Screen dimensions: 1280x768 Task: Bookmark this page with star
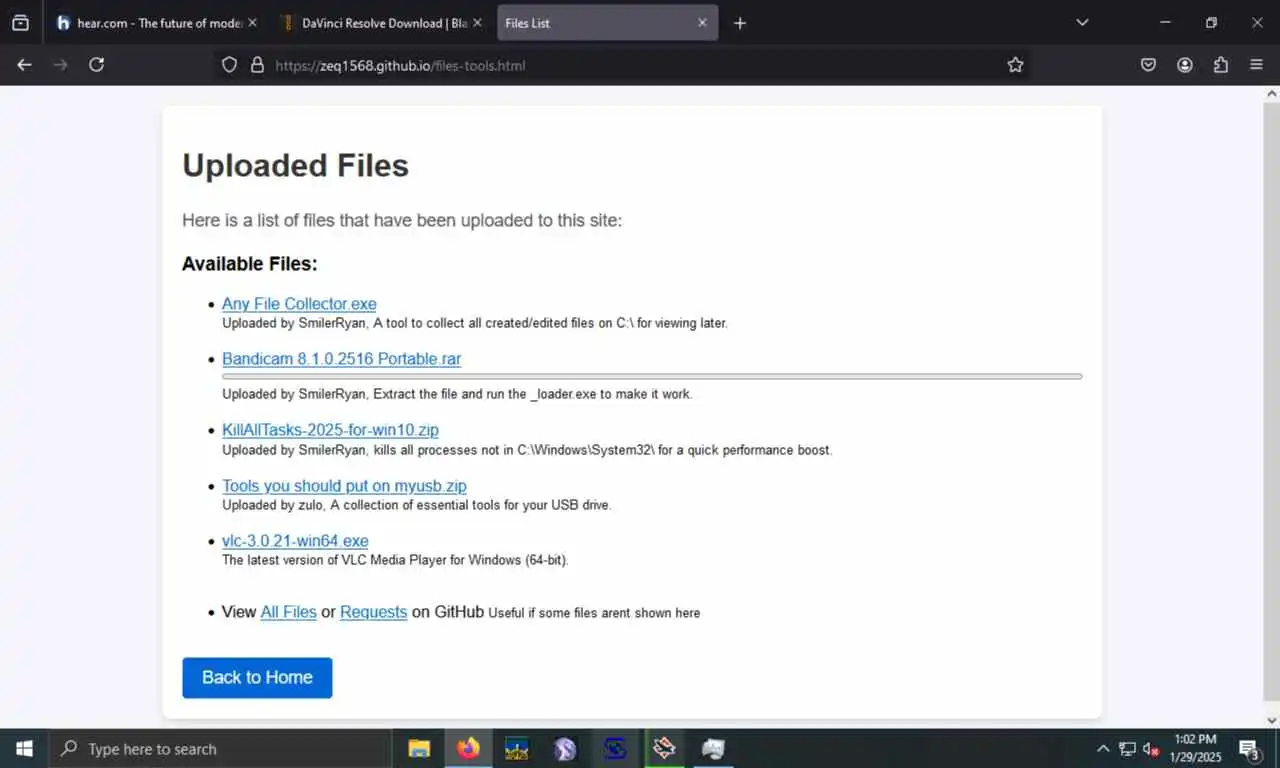tap(1015, 65)
